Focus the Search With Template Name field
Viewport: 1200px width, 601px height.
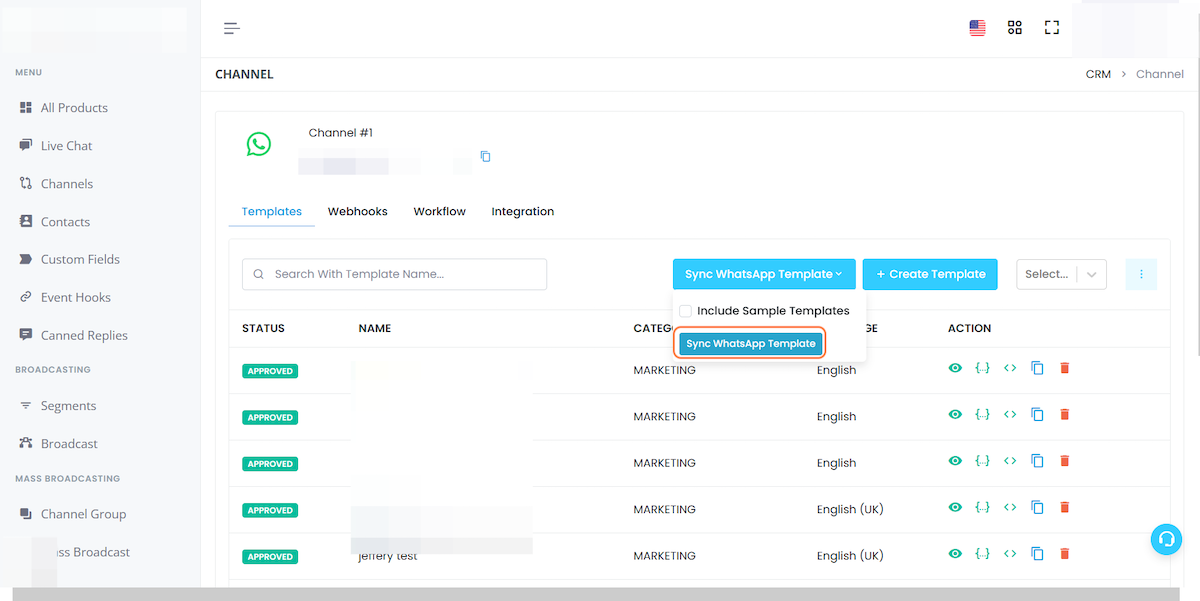(x=394, y=274)
